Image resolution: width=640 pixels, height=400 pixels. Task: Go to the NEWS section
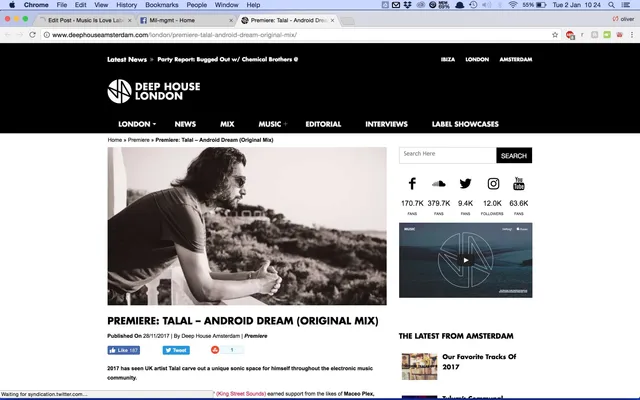pyautogui.click(x=185, y=124)
